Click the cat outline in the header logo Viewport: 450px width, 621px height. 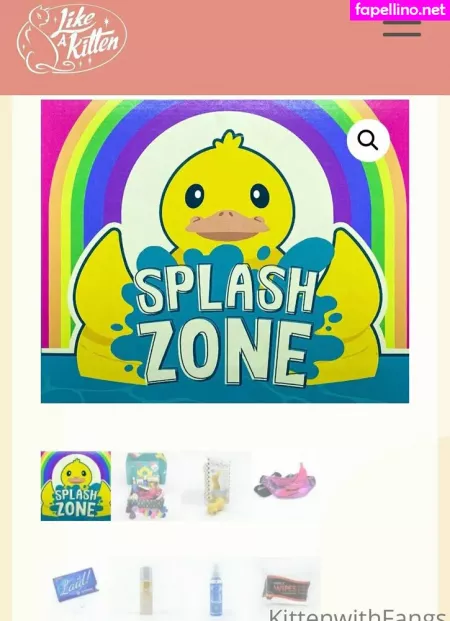(x=36, y=40)
